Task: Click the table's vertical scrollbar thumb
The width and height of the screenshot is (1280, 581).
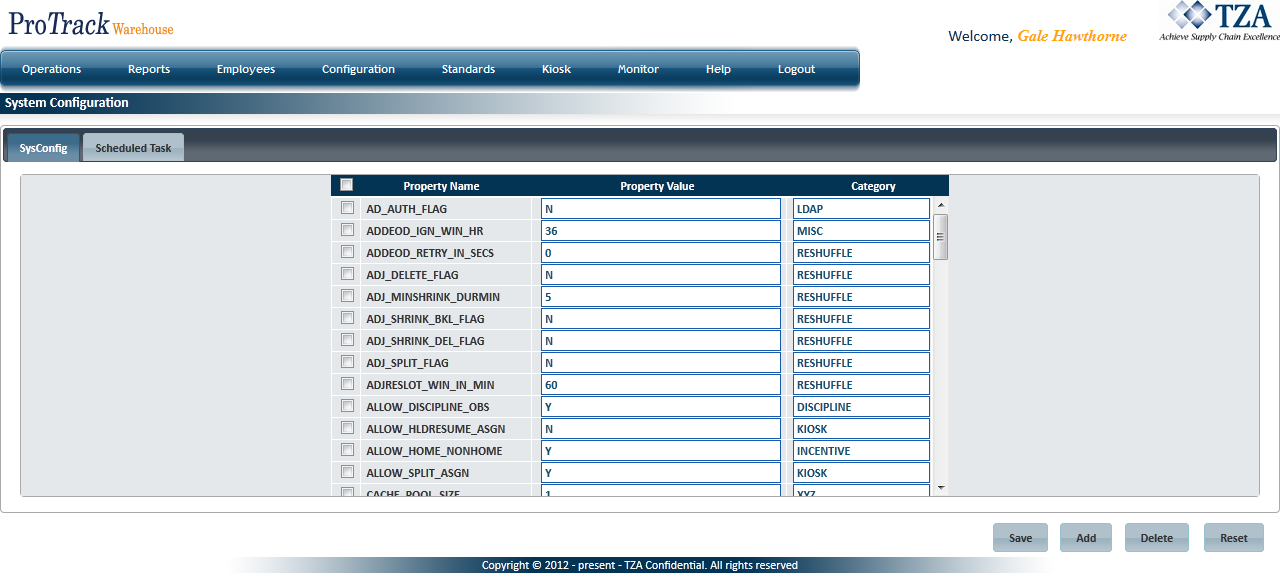Action: point(940,237)
